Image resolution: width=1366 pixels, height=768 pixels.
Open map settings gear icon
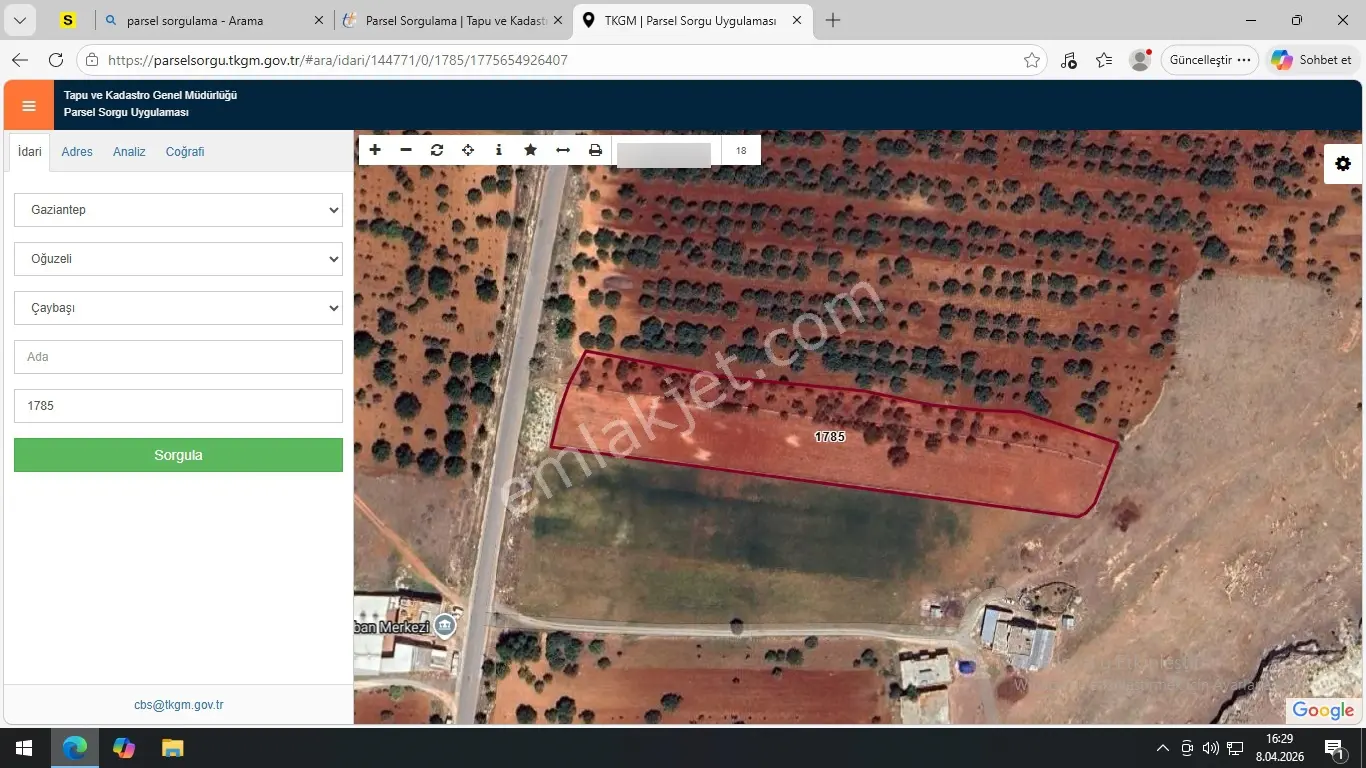1343,164
